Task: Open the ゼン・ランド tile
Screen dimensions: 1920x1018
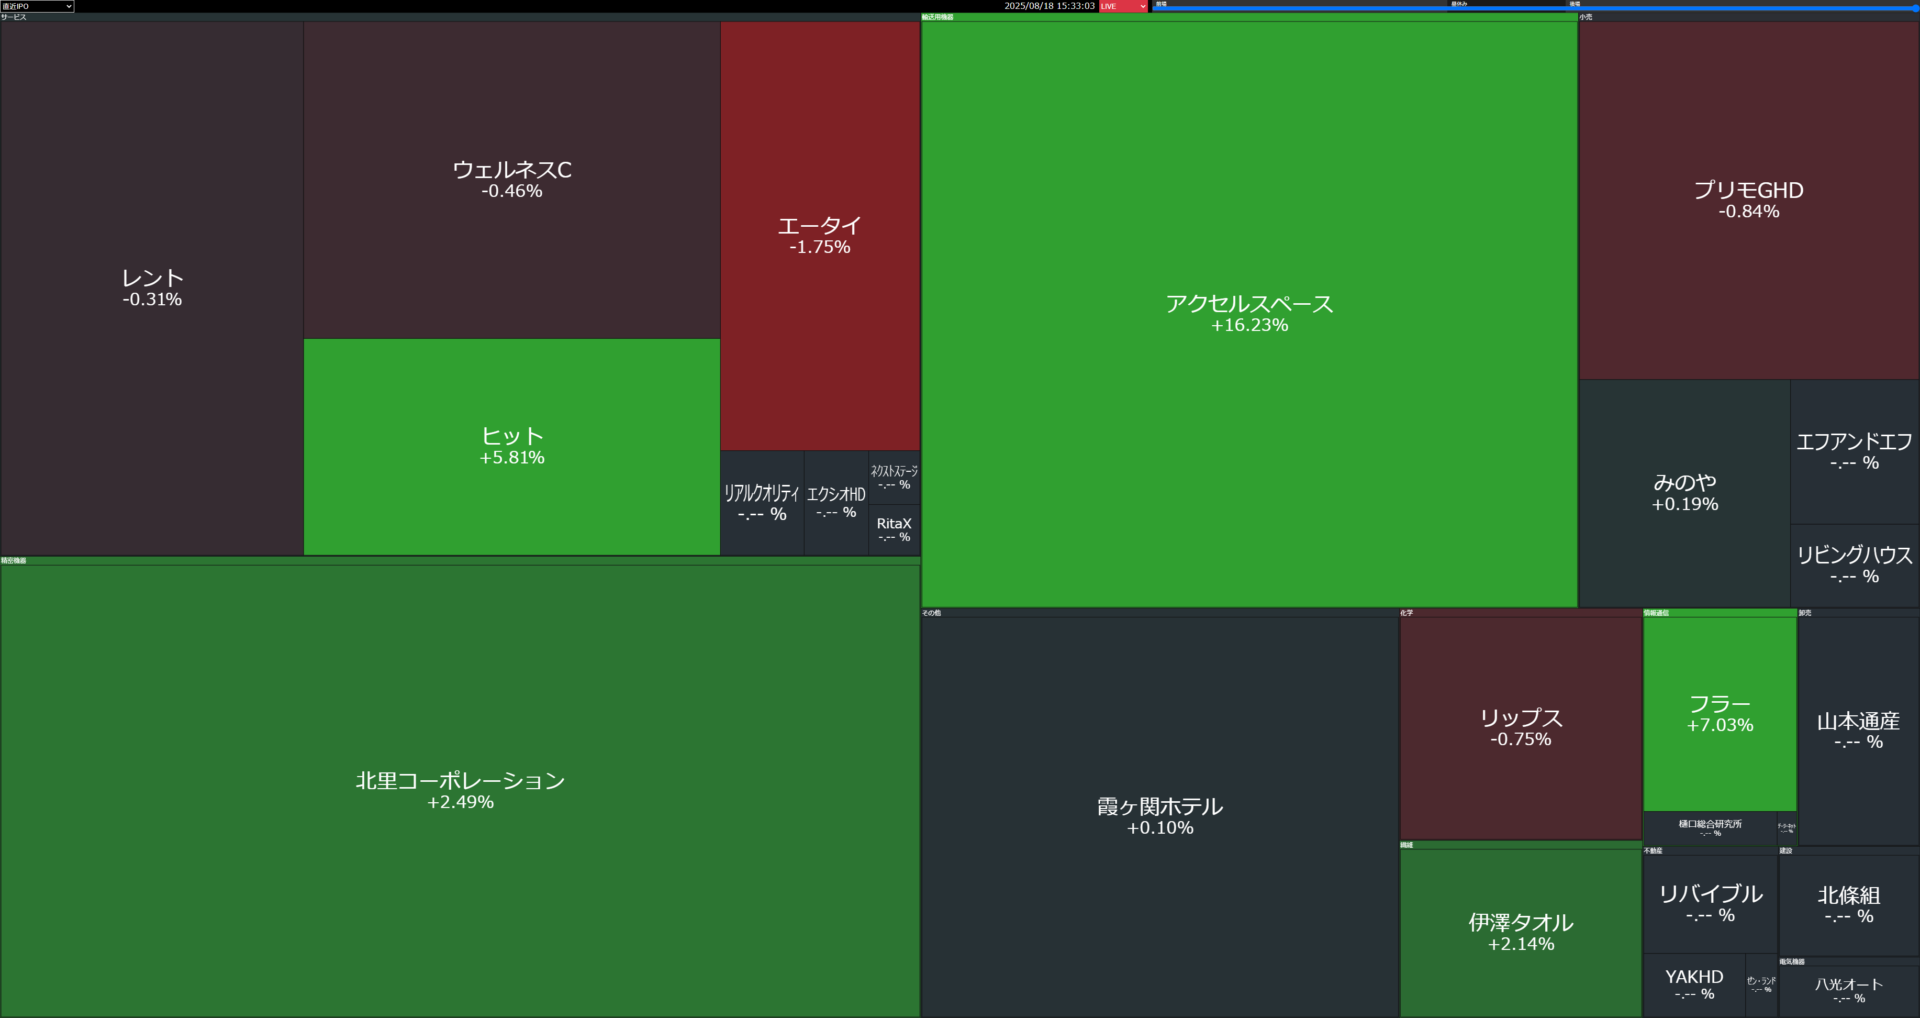Action: [x=1761, y=985]
